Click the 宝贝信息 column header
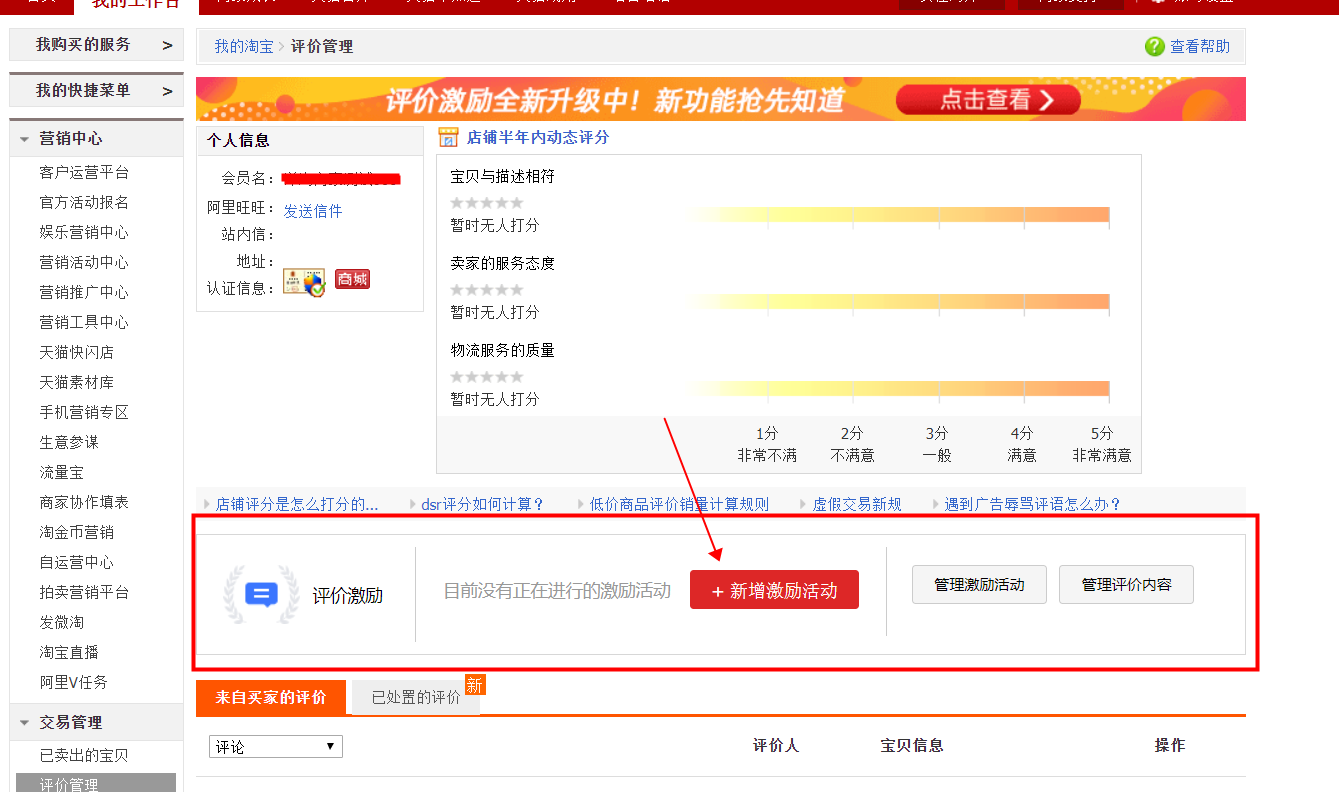 click(x=912, y=746)
